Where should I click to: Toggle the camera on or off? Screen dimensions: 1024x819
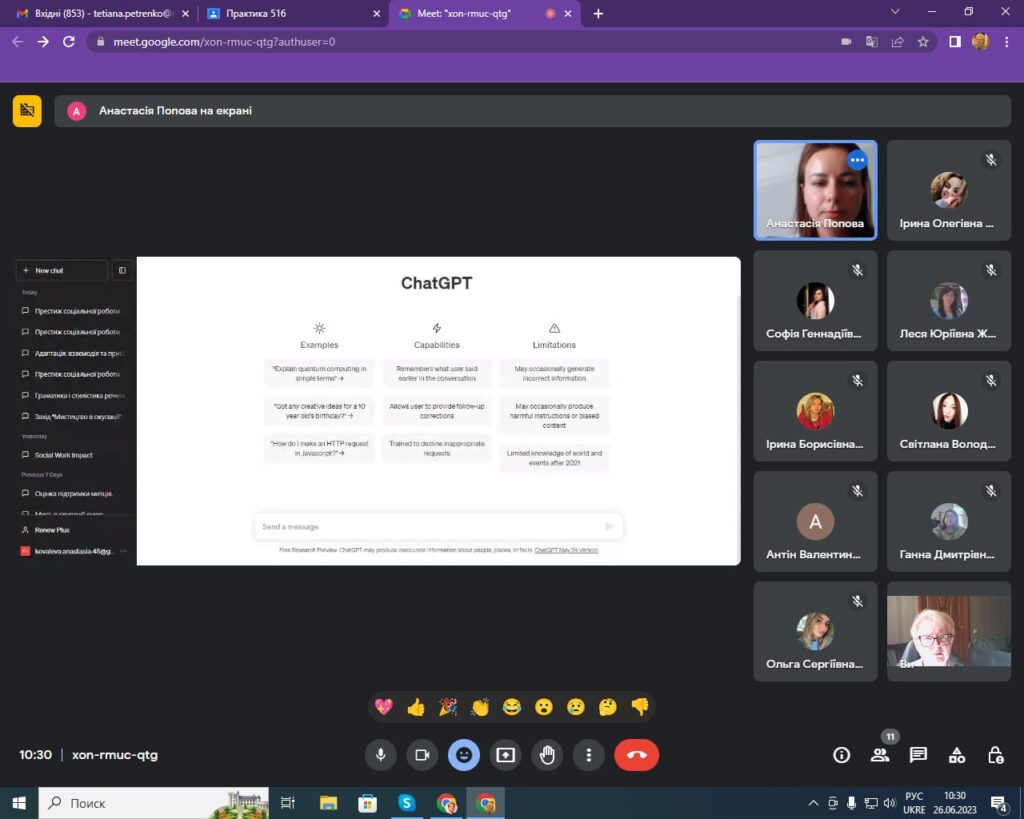(422, 755)
